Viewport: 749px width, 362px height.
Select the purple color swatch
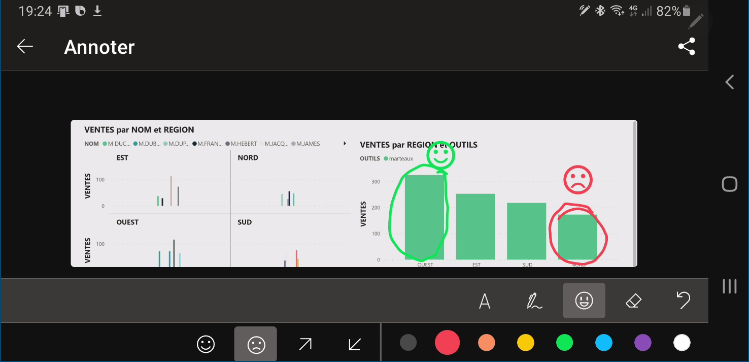click(642, 342)
